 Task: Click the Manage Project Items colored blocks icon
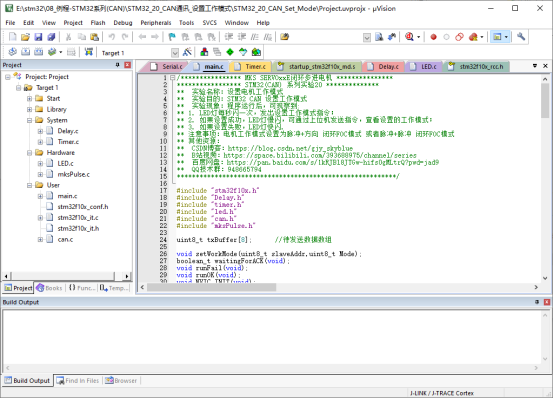click(x=204, y=52)
